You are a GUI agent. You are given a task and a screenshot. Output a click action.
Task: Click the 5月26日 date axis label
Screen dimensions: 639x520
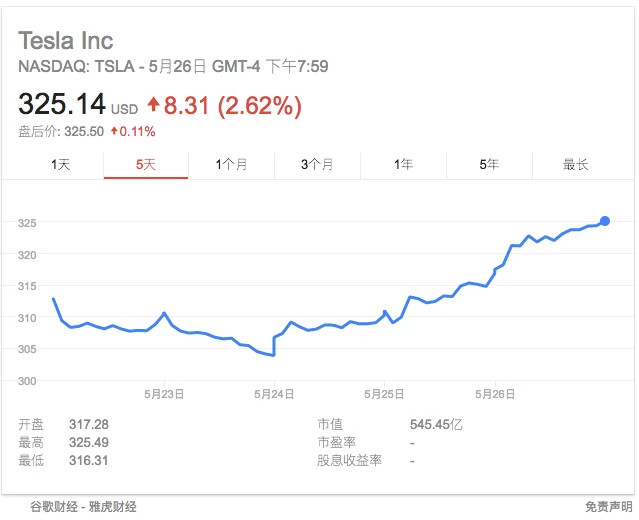coord(495,394)
